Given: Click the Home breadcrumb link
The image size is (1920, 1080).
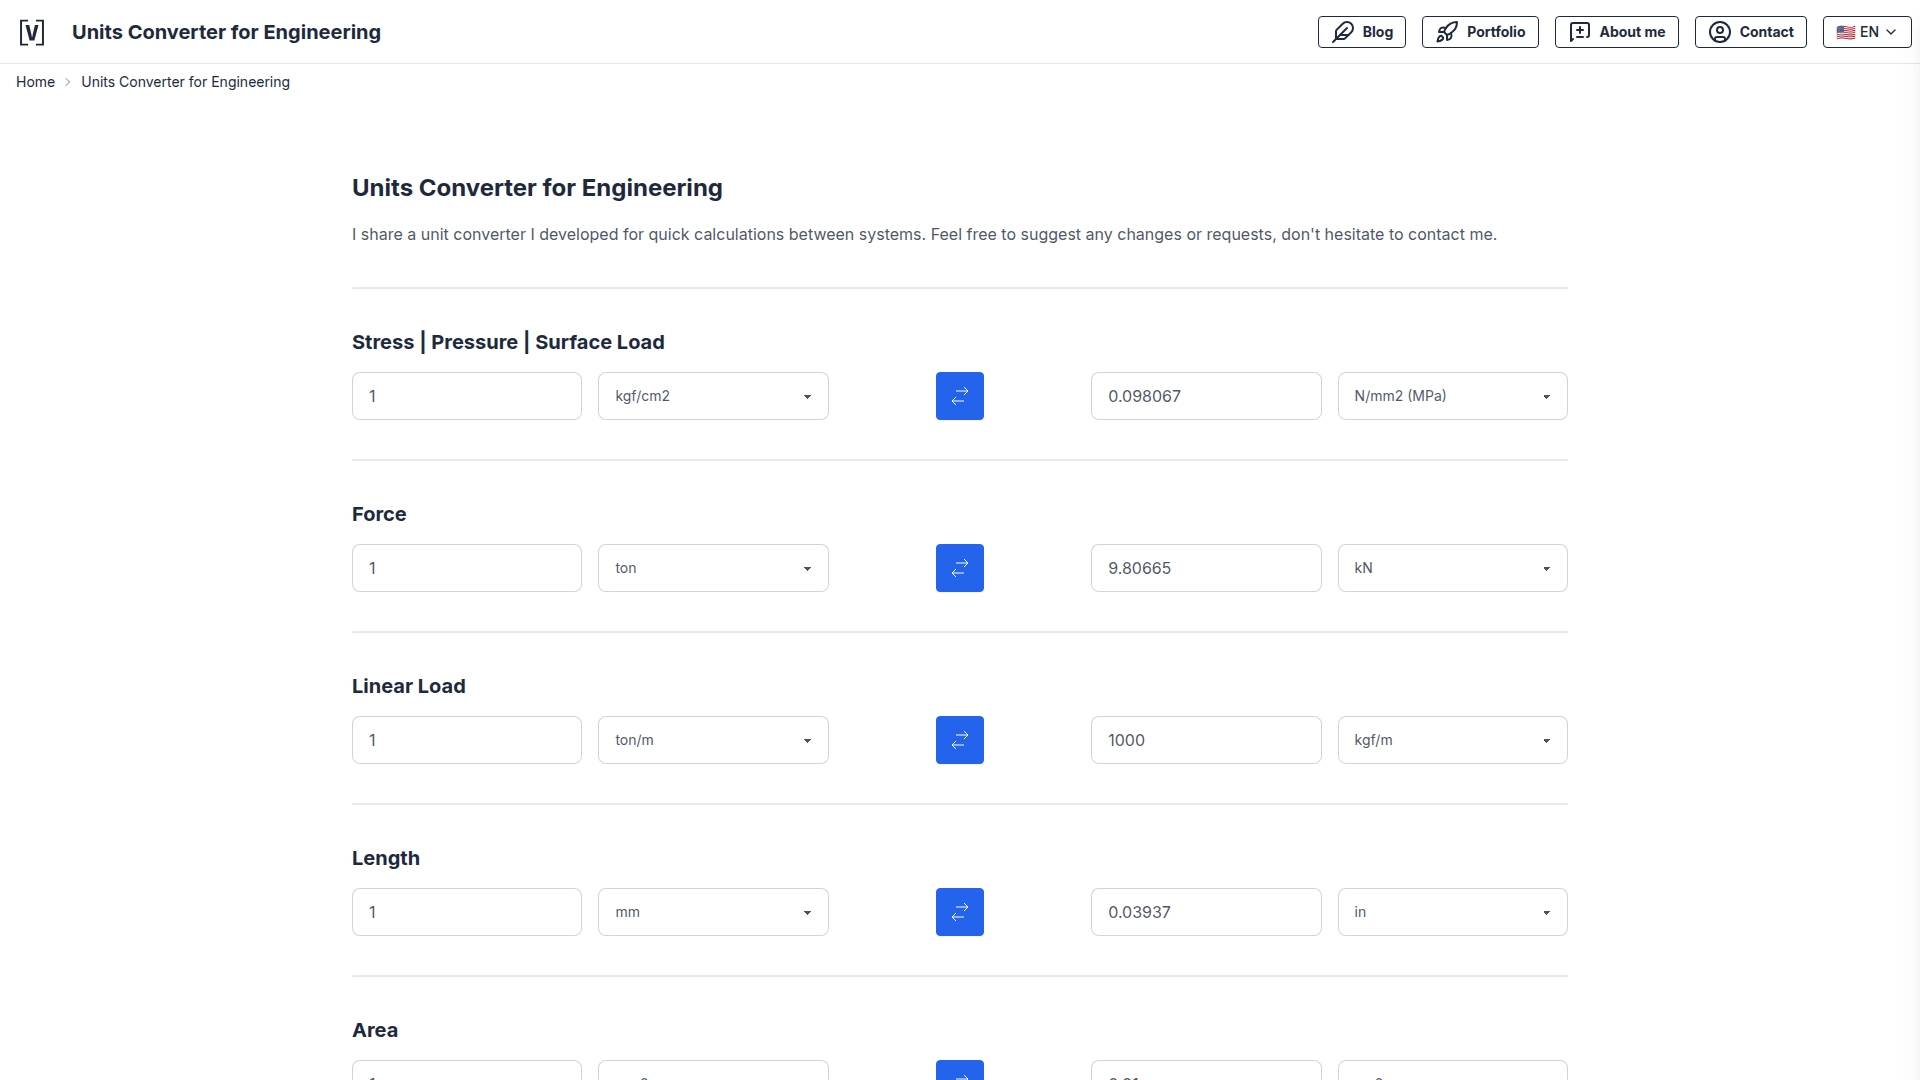Looking at the screenshot, I should point(35,81).
